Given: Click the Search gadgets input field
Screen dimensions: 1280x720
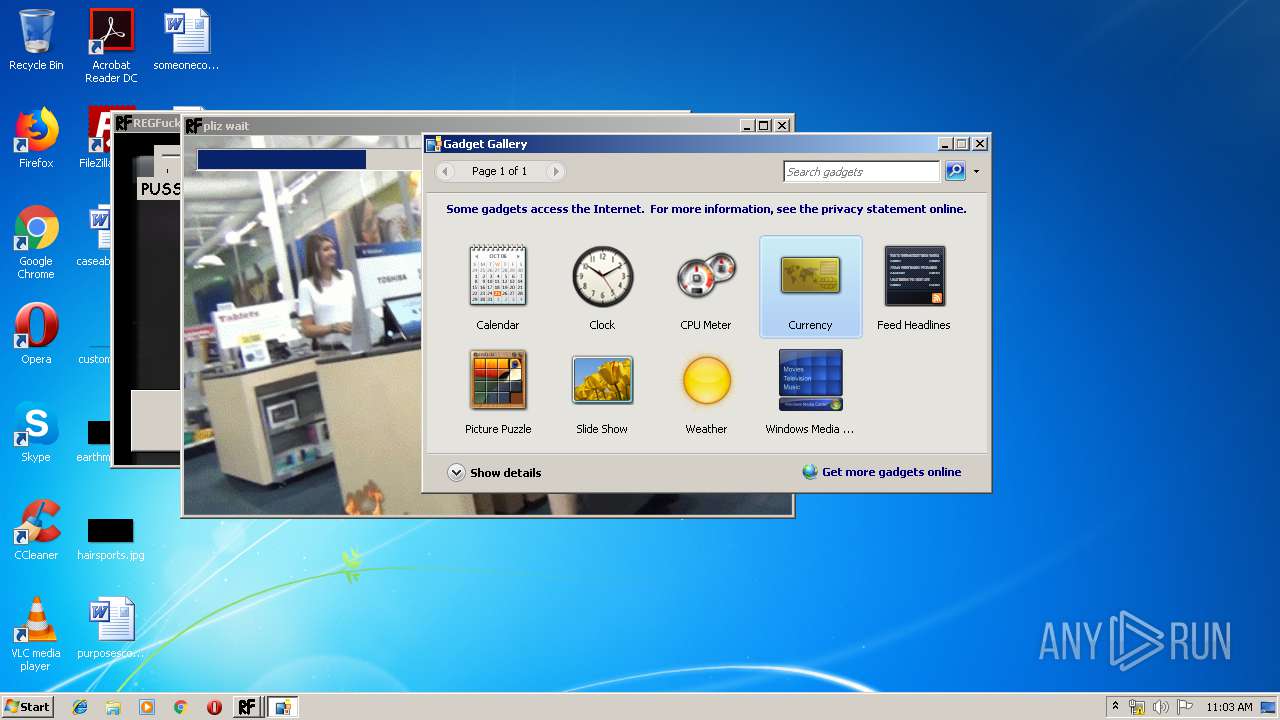Looking at the screenshot, I should click(x=861, y=172).
